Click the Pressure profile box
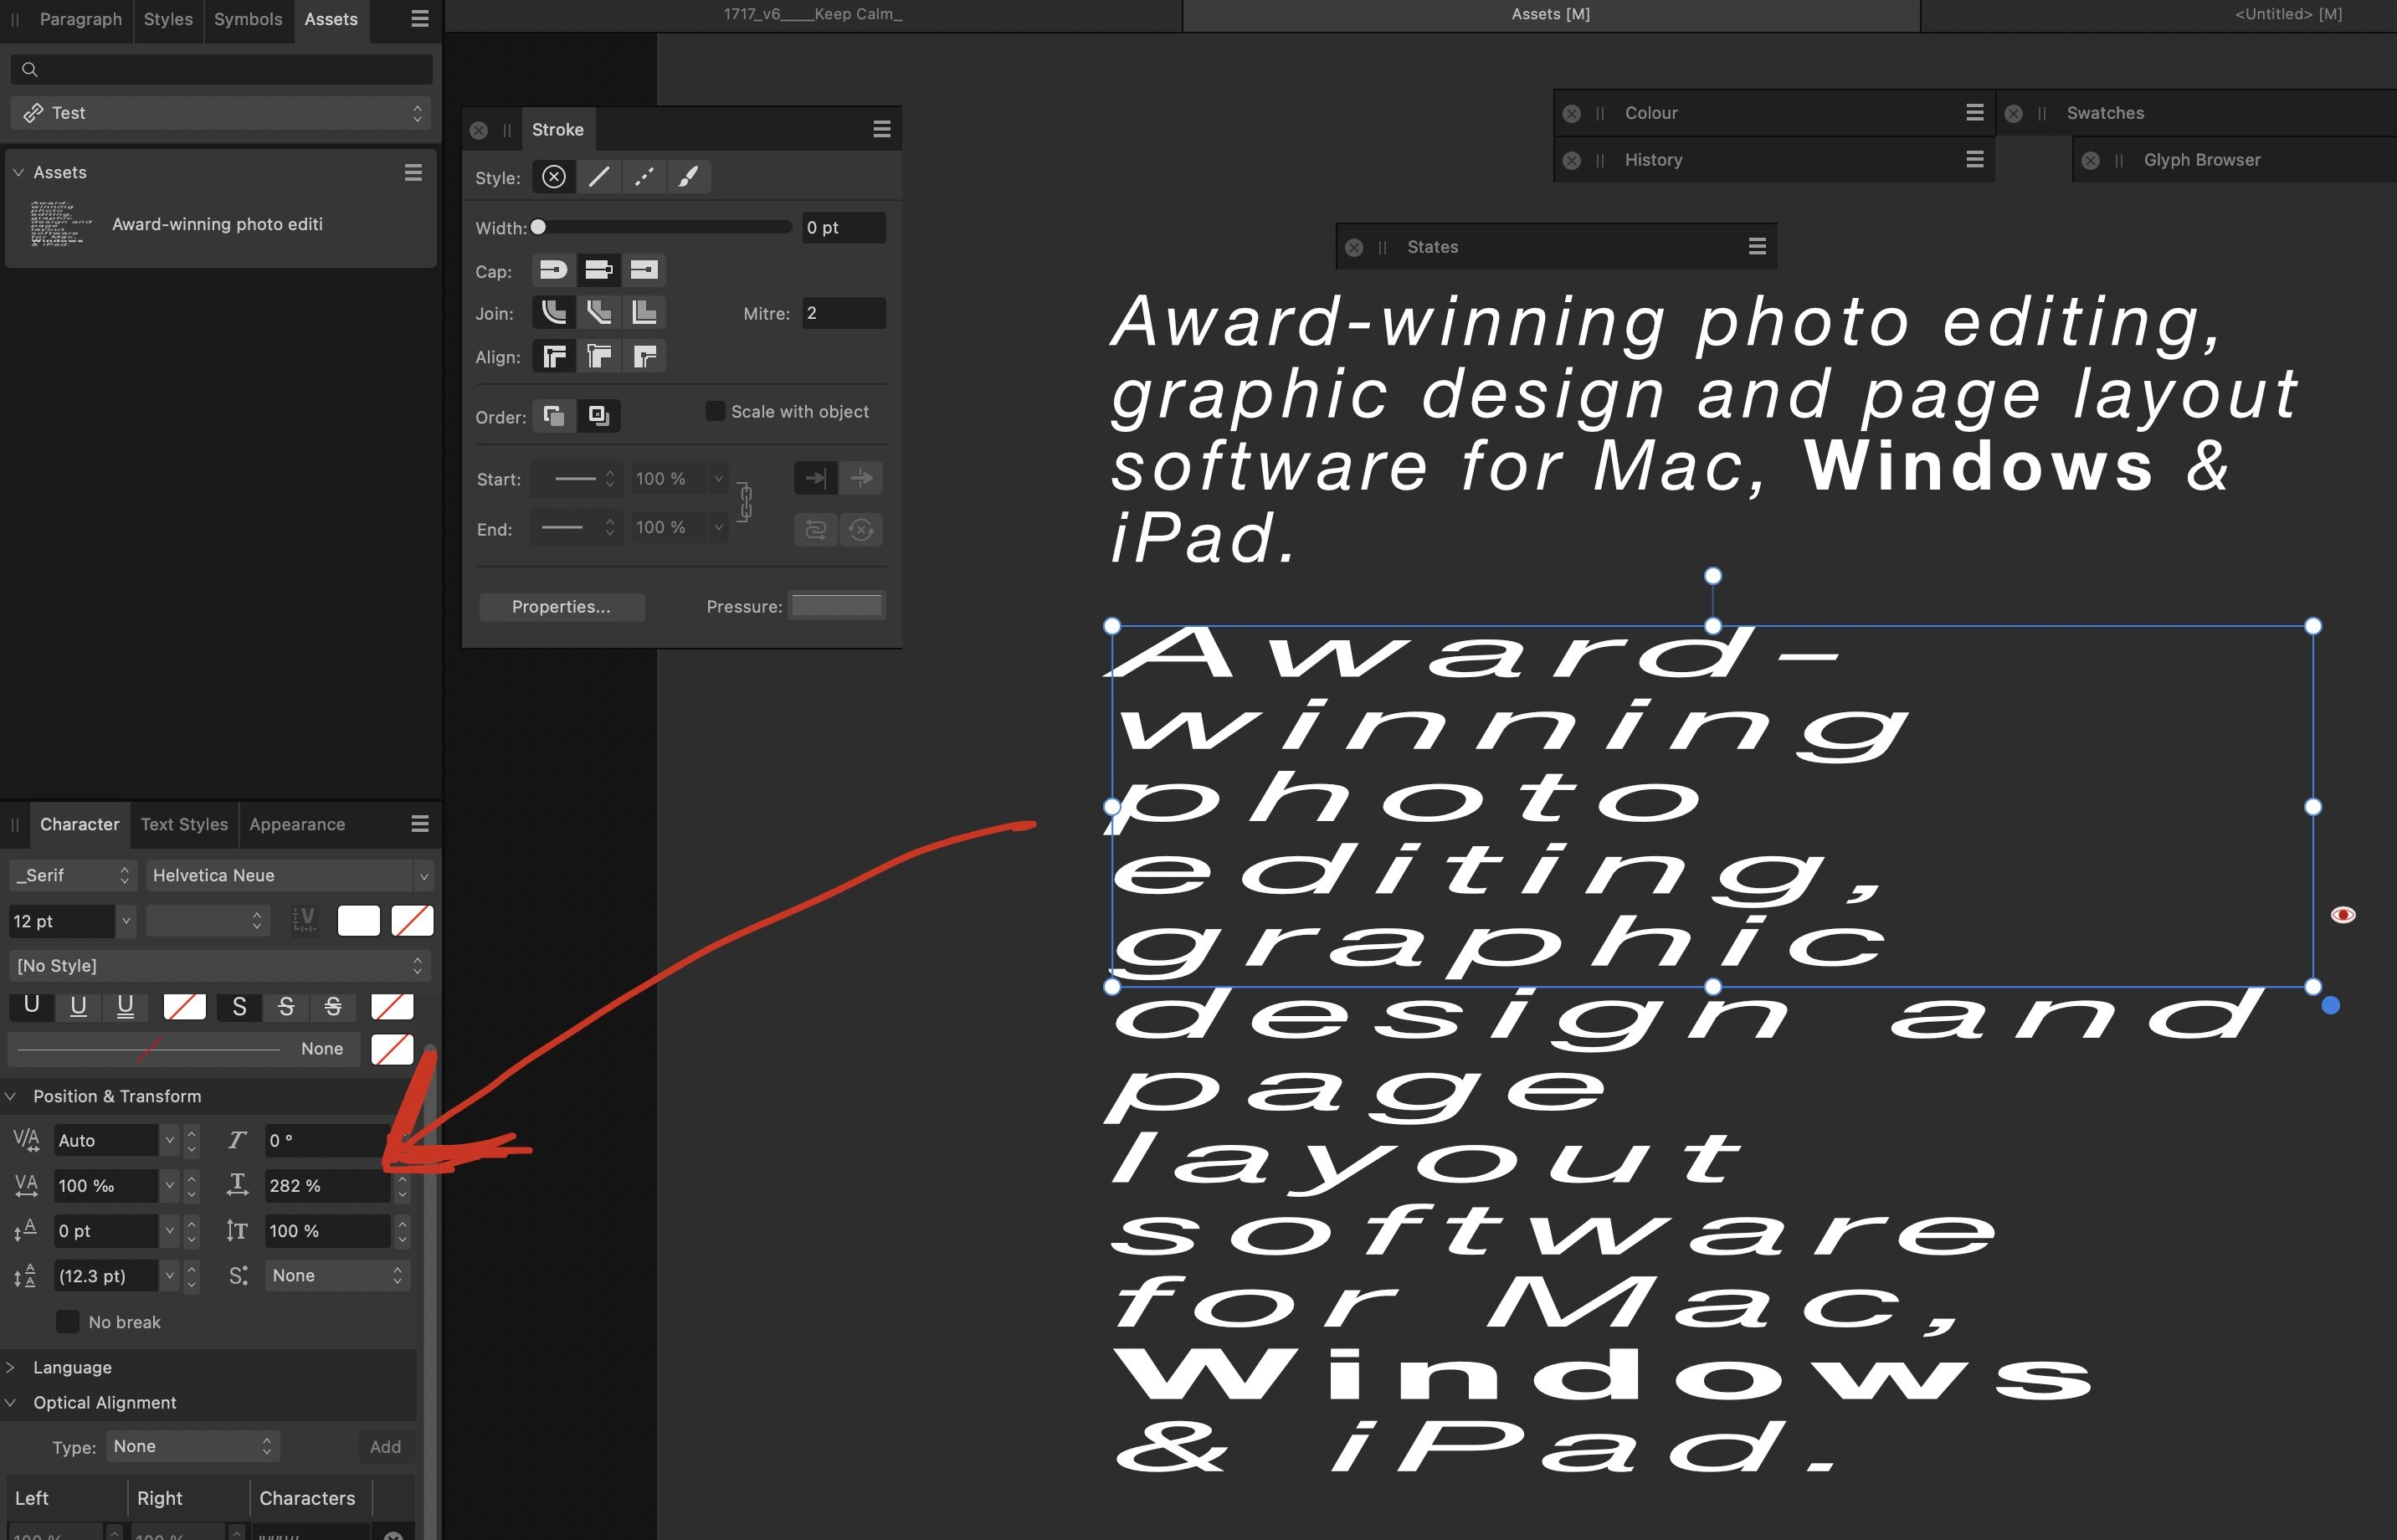The image size is (2397, 1540). point(837,606)
